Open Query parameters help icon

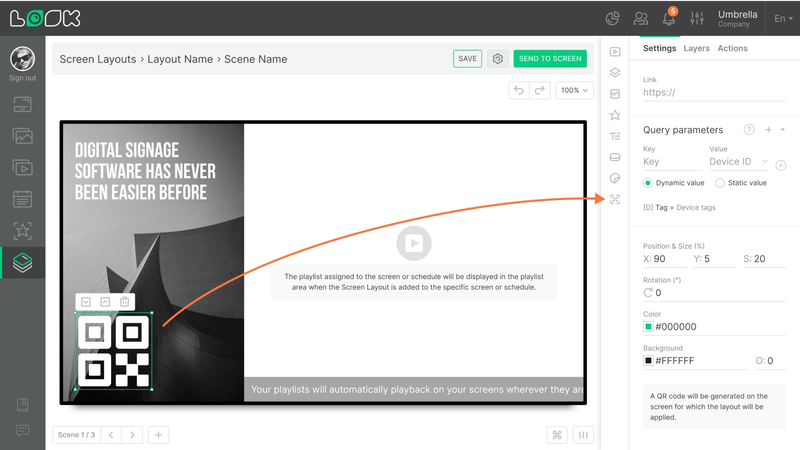[x=748, y=130]
